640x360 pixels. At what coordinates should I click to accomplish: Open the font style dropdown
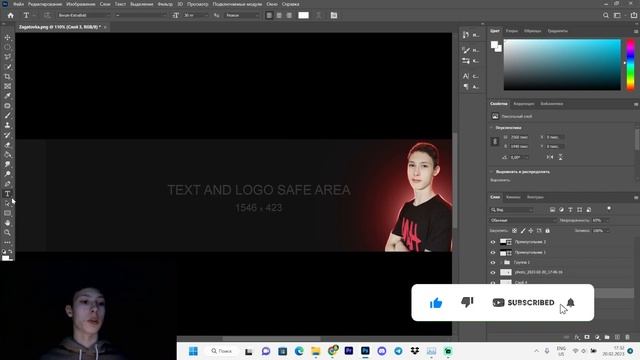[x=140, y=16]
